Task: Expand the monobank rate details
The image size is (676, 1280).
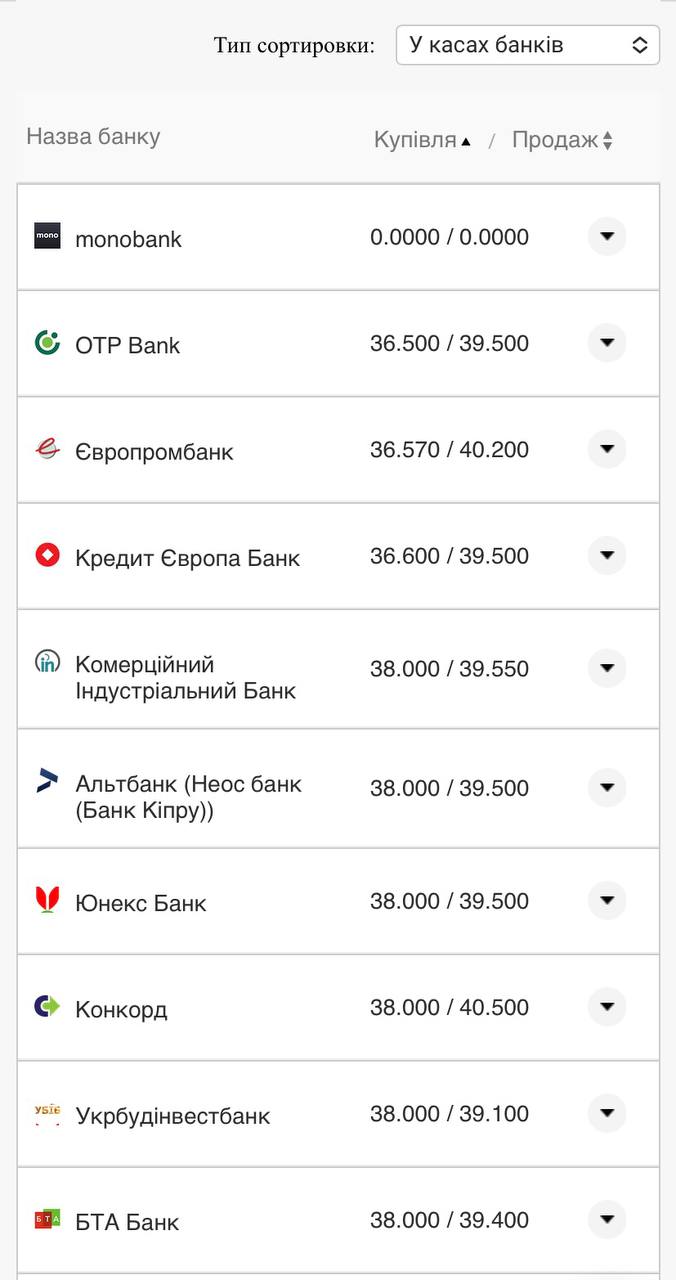Action: click(607, 237)
